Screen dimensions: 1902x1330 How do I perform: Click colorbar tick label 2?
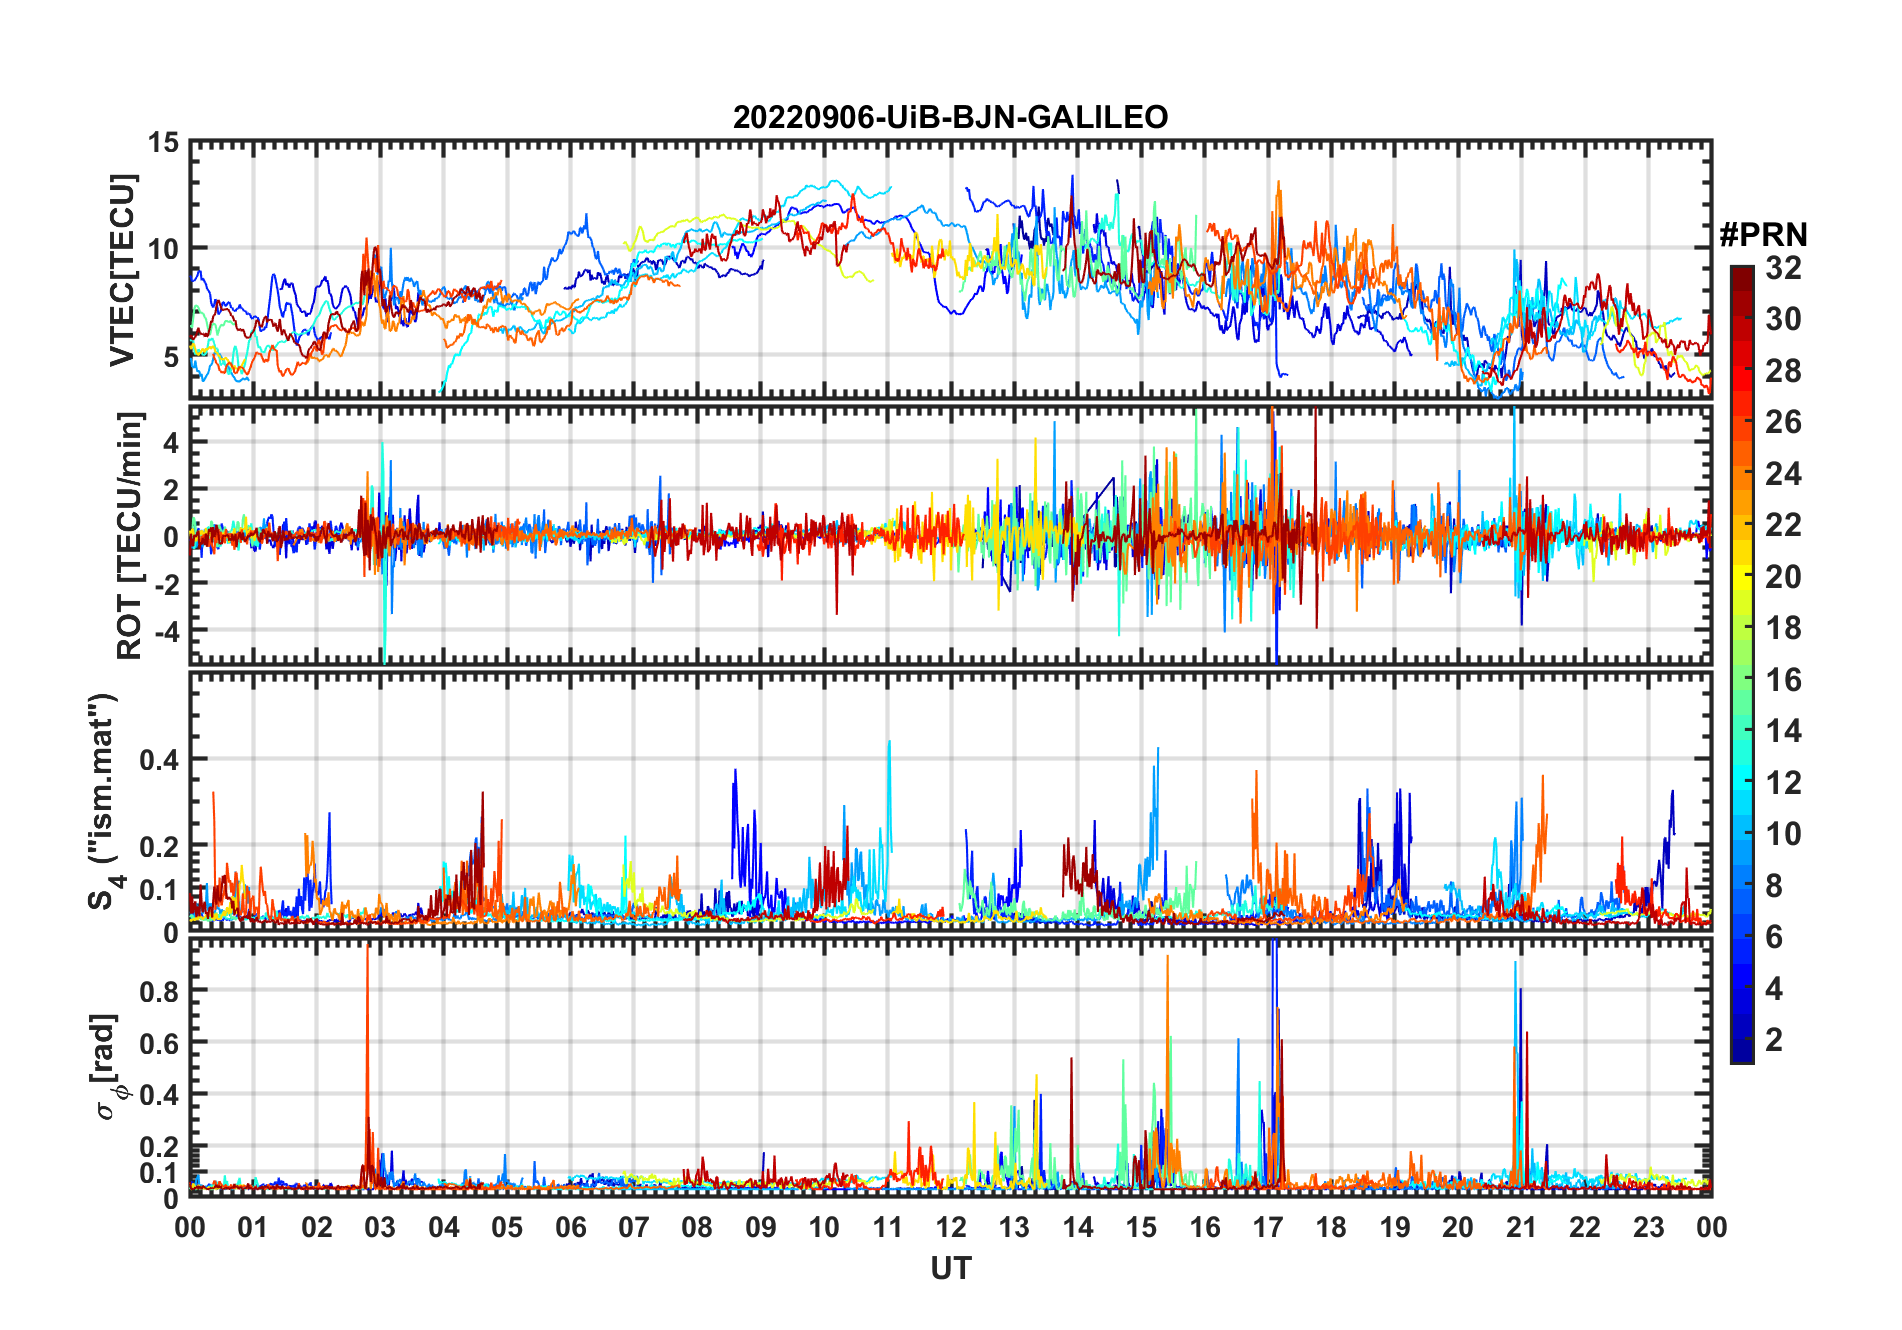tap(1774, 1039)
